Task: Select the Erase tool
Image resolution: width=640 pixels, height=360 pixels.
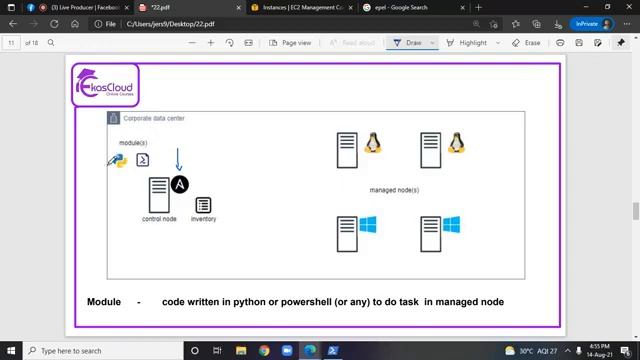Action: click(x=526, y=42)
